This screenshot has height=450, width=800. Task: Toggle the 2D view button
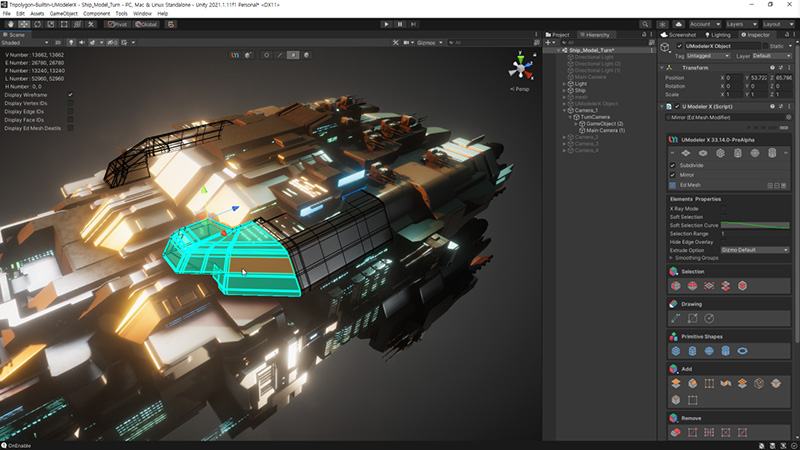coord(58,43)
